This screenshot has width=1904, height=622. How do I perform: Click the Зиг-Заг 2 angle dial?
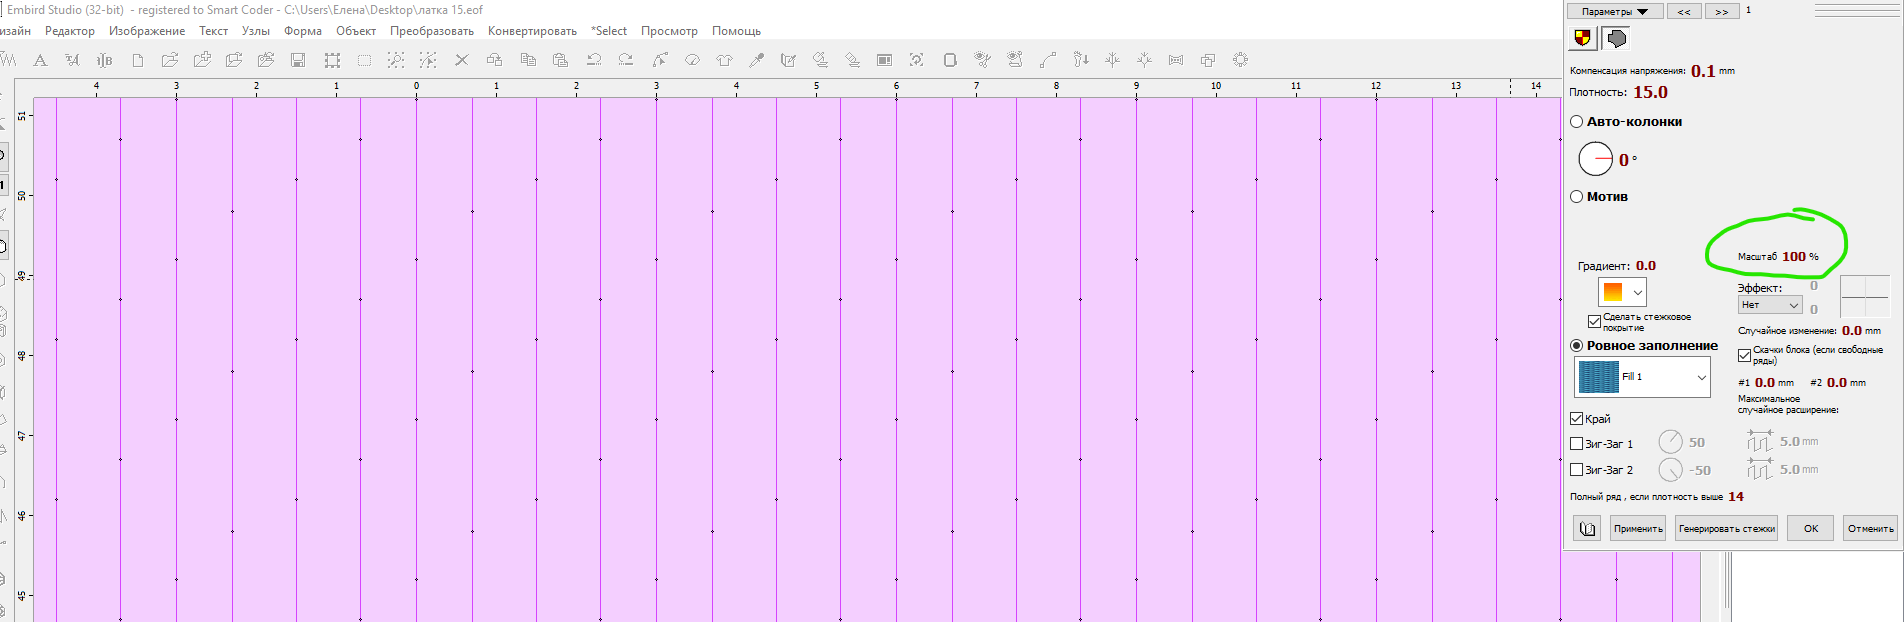(1671, 469)
